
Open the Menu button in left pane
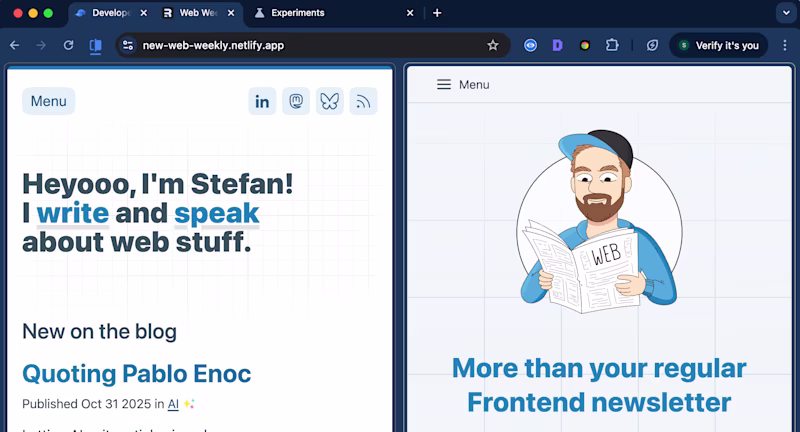48,101
